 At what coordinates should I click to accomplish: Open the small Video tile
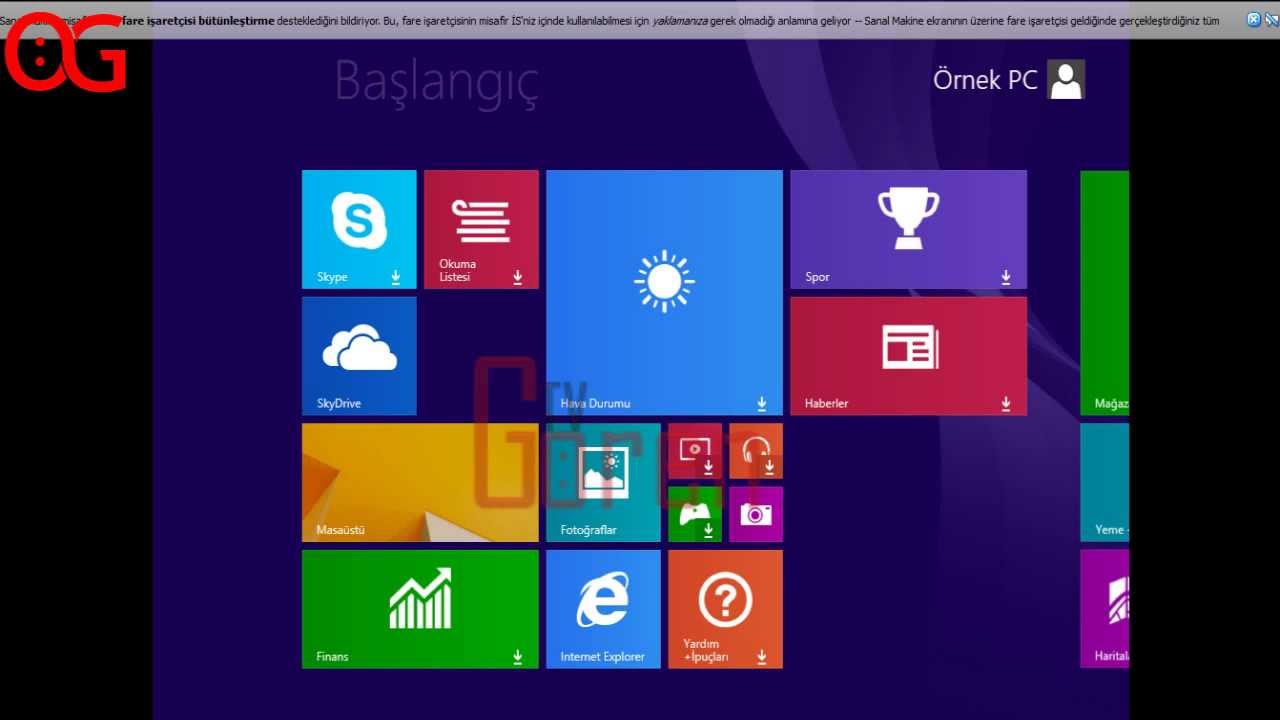pos(695,451)
